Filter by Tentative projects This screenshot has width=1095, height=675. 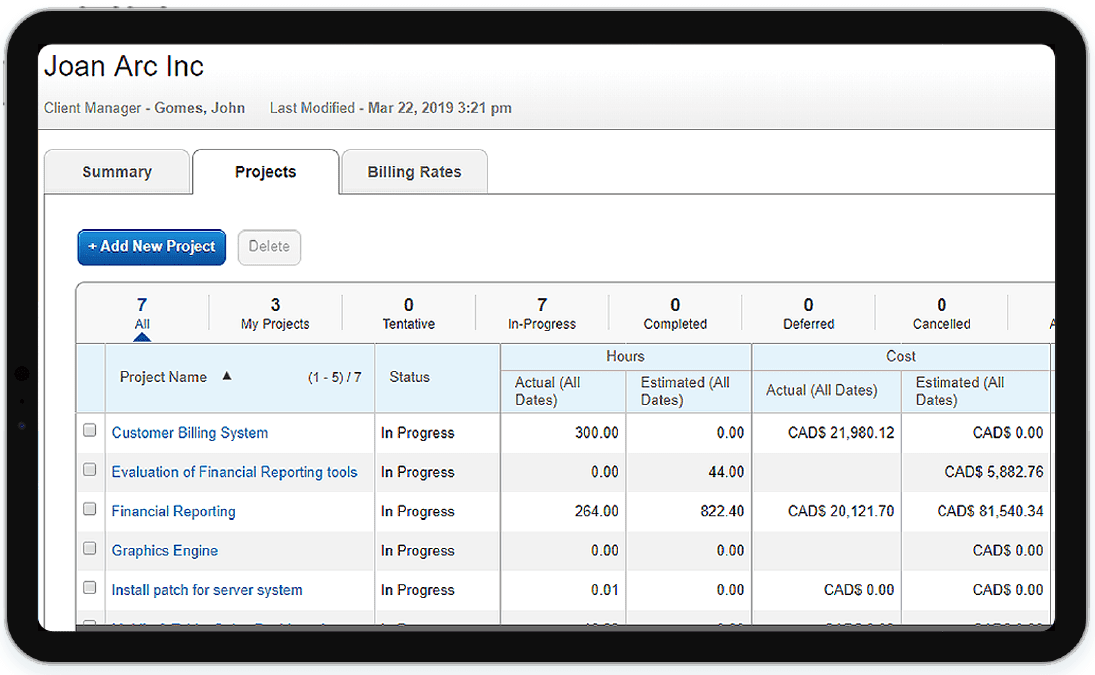pyautogui.click(x=409, y=313)
